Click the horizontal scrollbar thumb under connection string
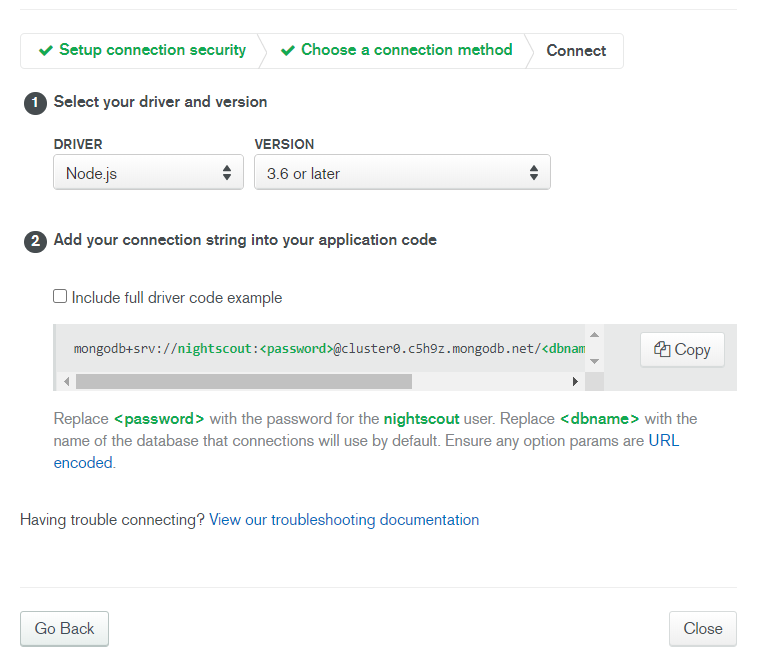The height and width of the screenshot is (665, 759). point(244,381)
